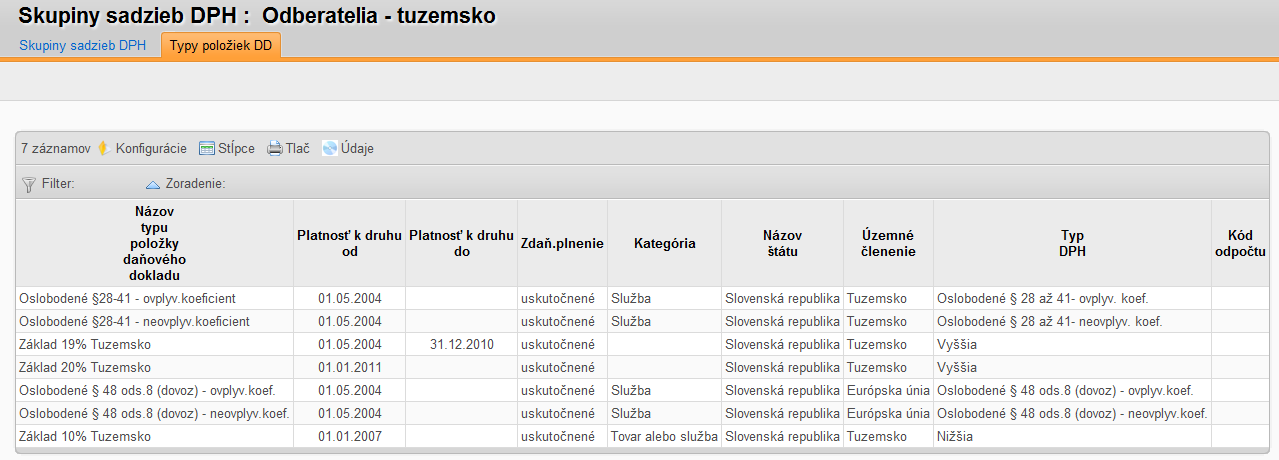Click the Filter funnel icon
The width and height of the screenshot is (1279, 460).
pos(29,184)
